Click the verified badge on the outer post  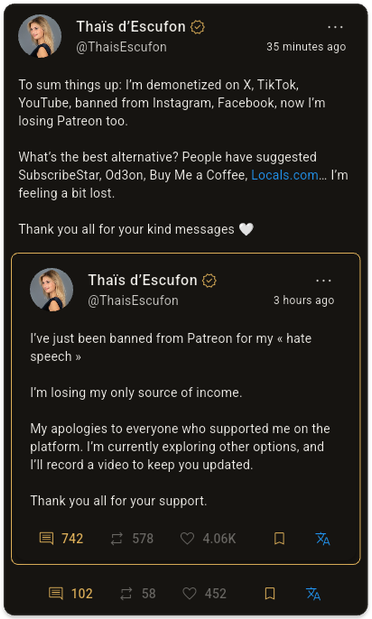click(197, 27)
